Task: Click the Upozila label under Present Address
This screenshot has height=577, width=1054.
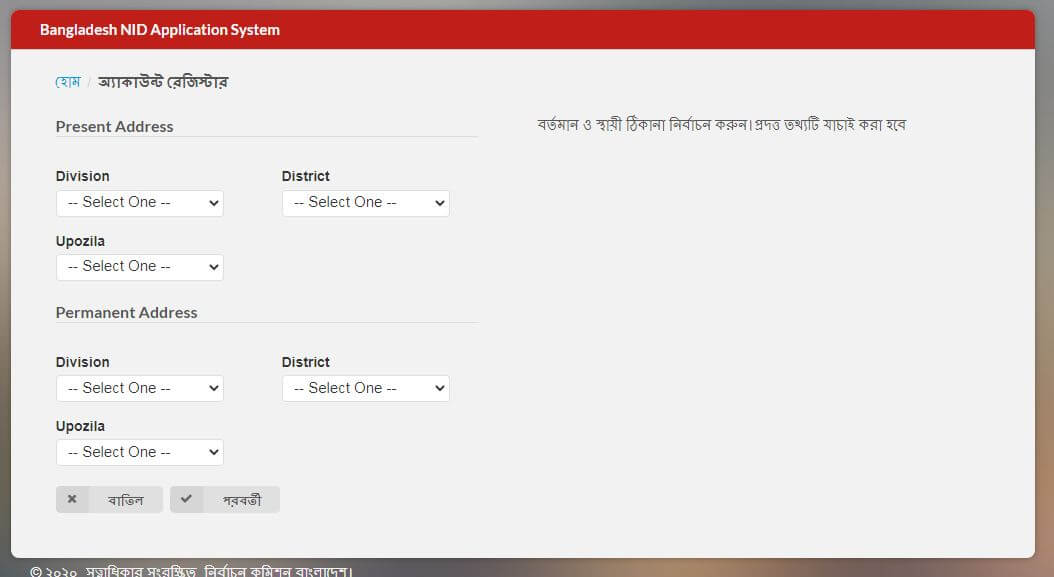Action: 80,241
